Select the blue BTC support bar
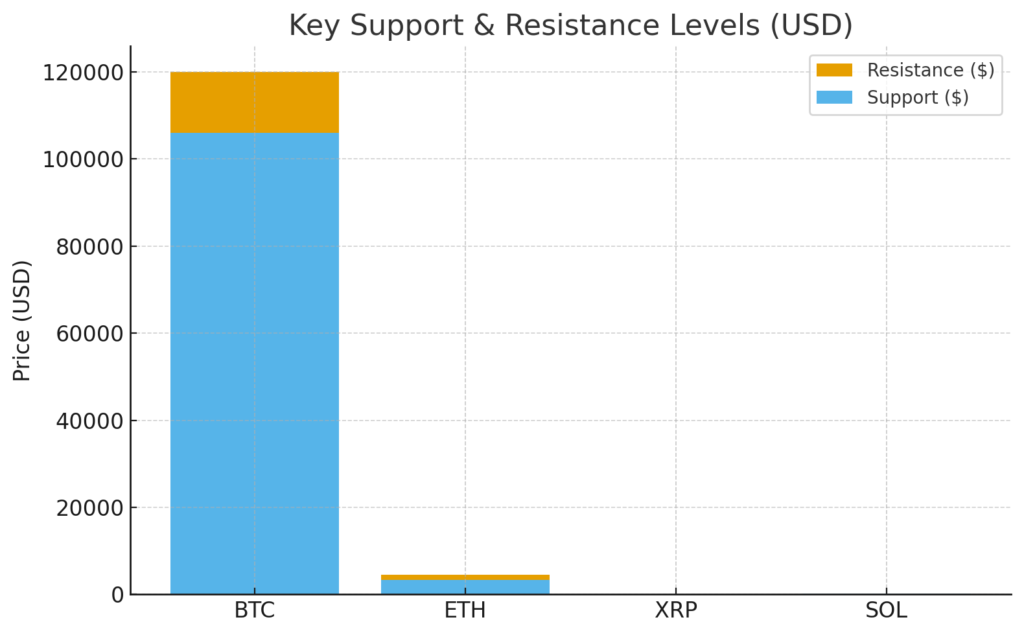The width and height of the screenshot is (1024, 635). (x=254, y=360)
